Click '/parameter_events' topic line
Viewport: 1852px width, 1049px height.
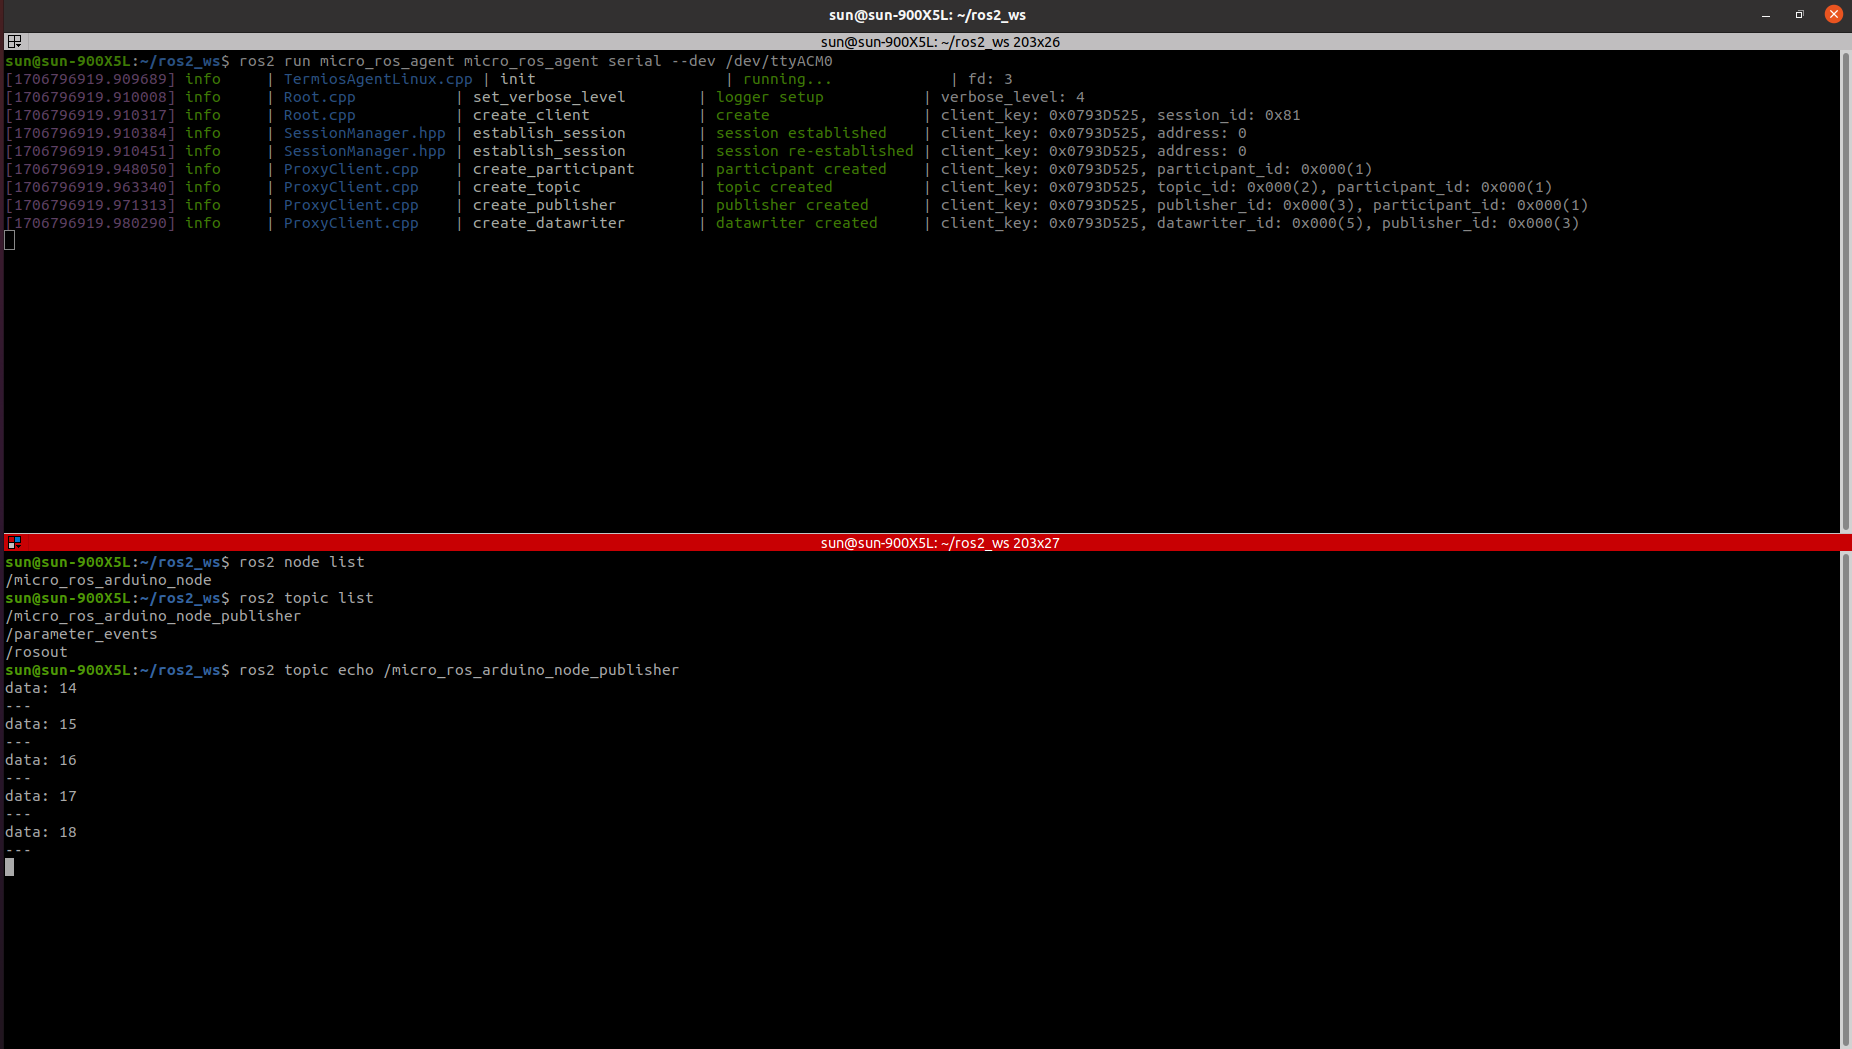point(81,634)
